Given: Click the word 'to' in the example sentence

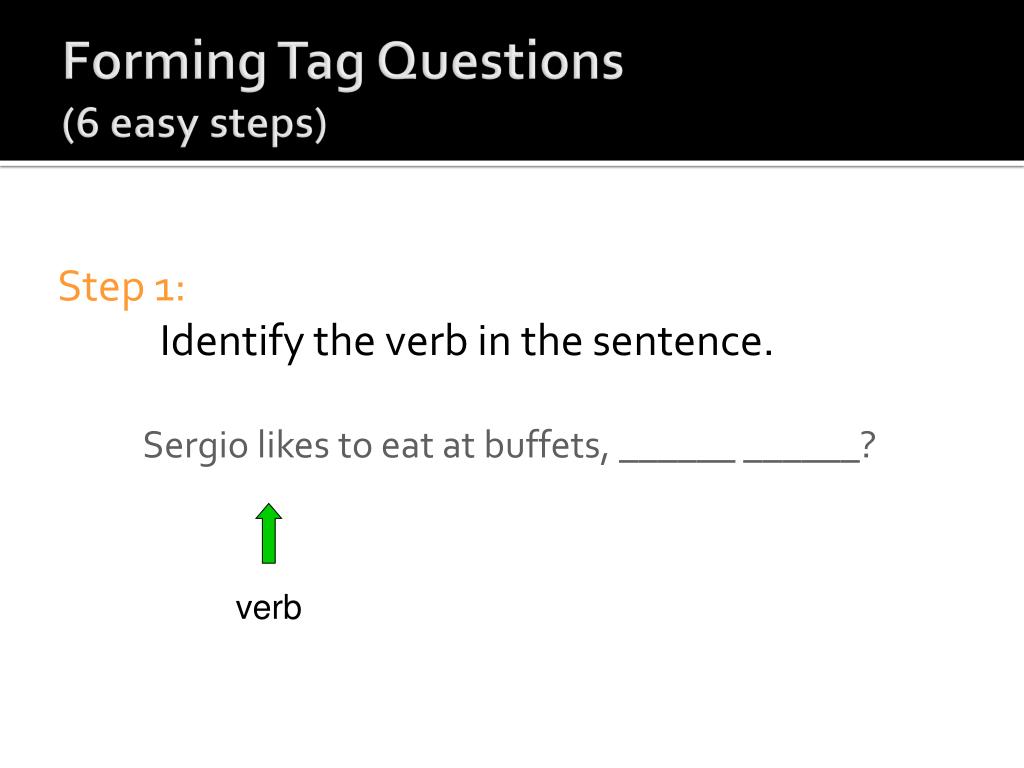Looking at the screenshot, I should pyautogui.click(x=355, y=447).
